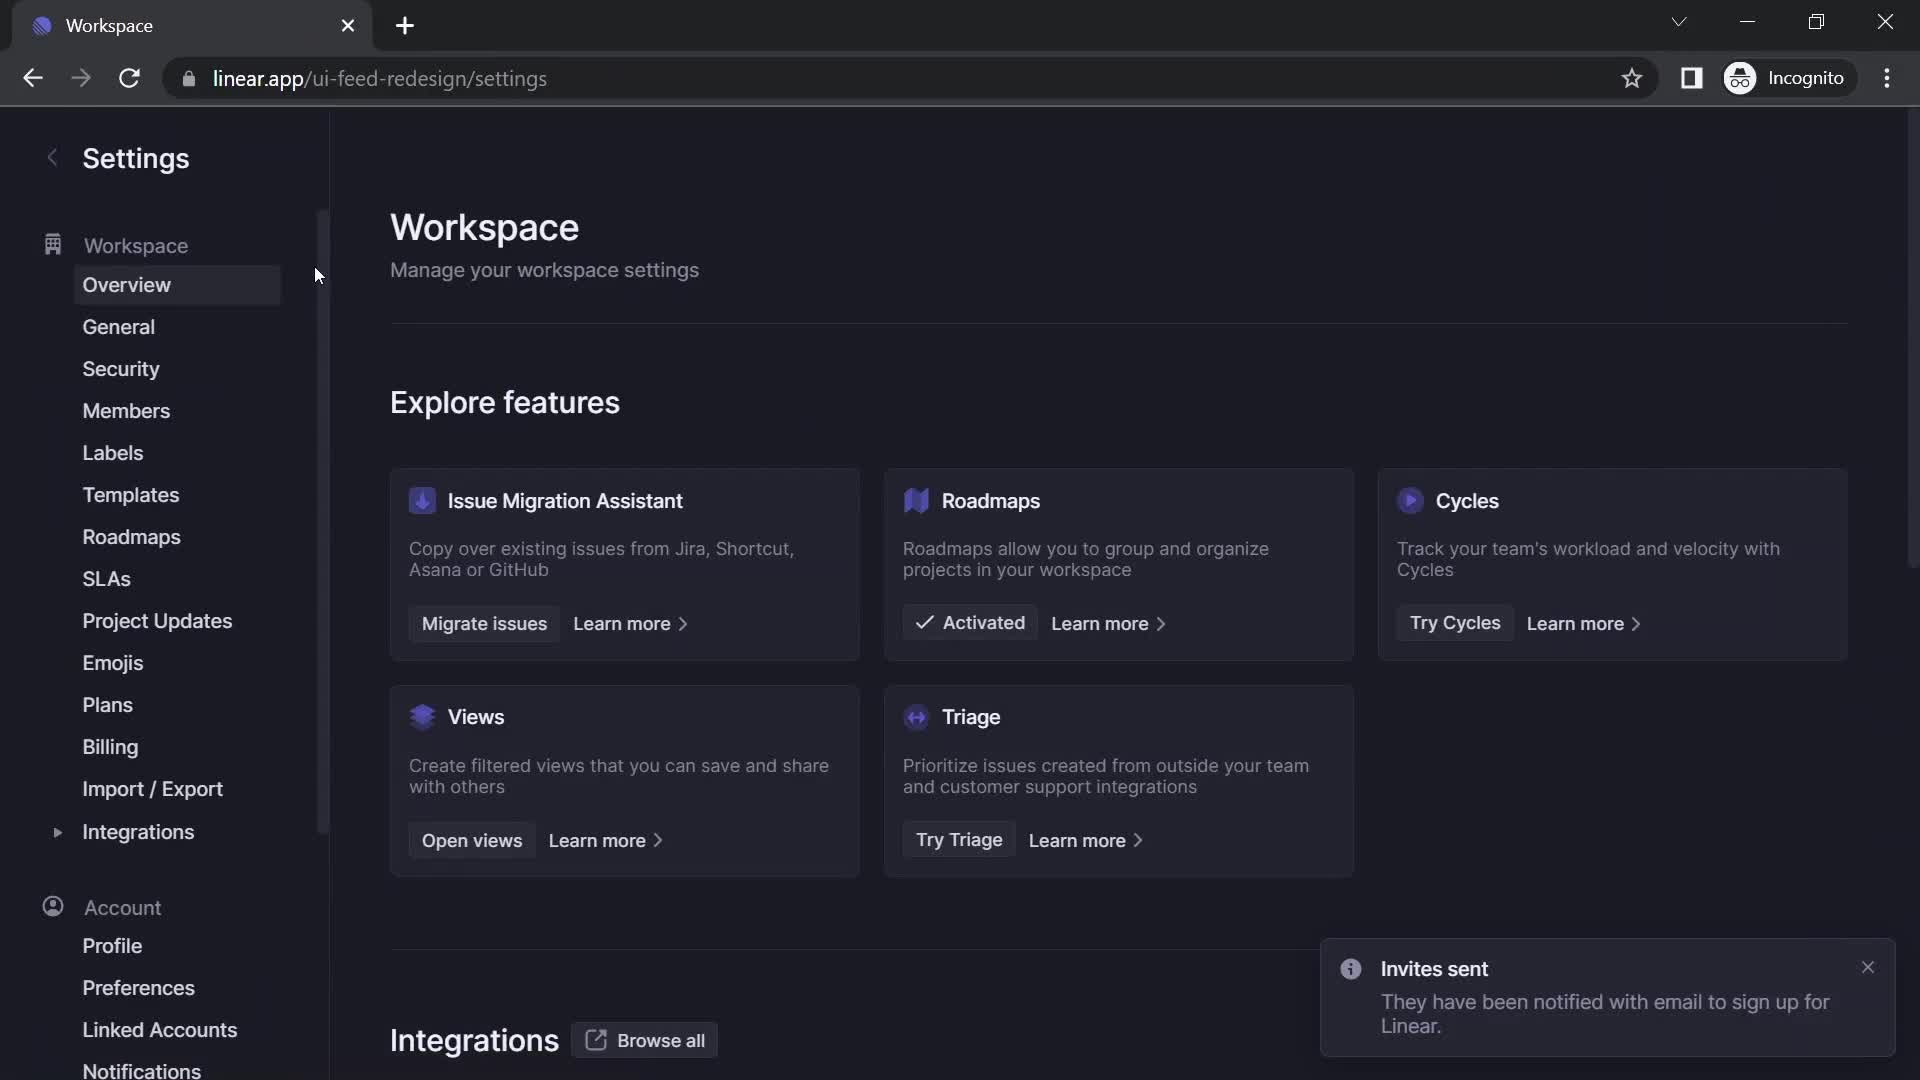This screenshot has height=1080, width=1920.
Task: Click the Account person icon in sidebar
Action: point(53,907)
